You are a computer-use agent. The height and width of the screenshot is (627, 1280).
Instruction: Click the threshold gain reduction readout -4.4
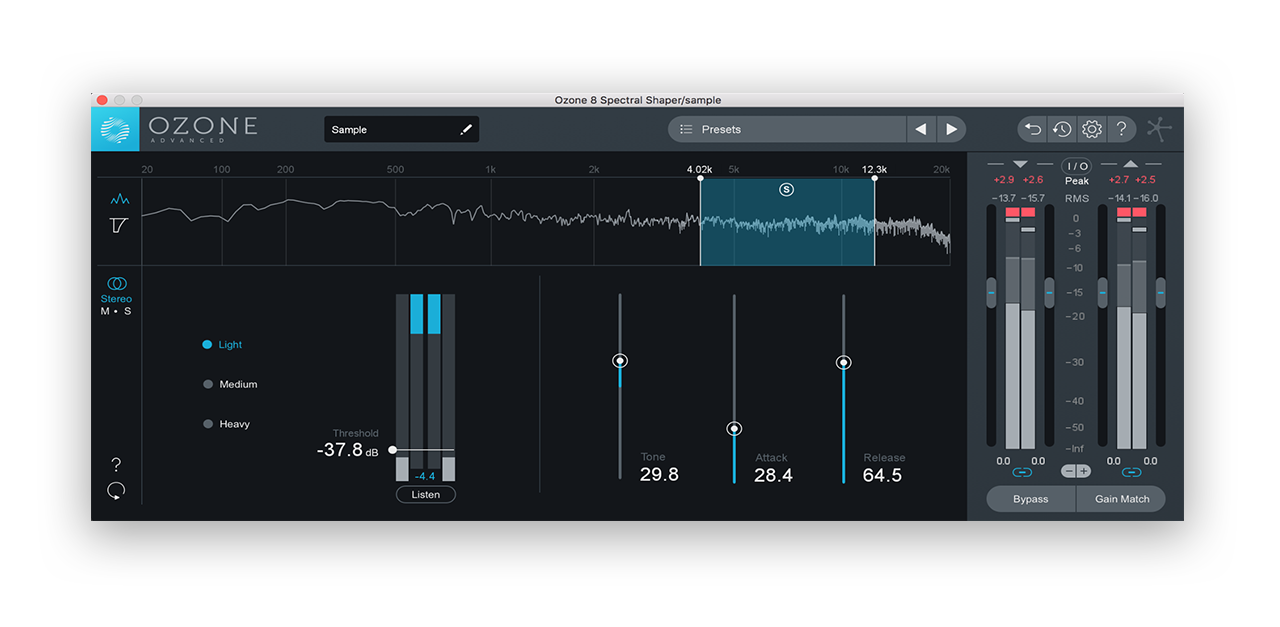click(x=425, y=477)
